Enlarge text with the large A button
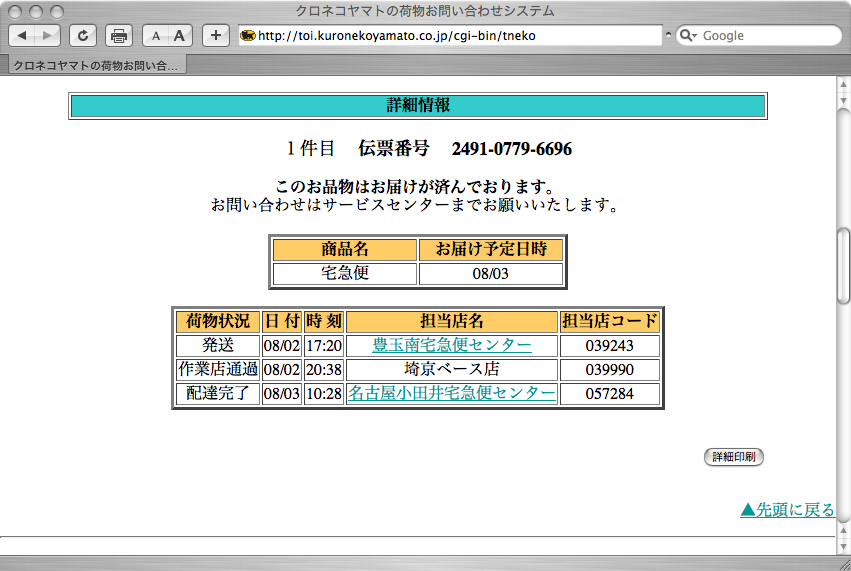This screenshot has width=851, height=571. [x=180, y=36]
